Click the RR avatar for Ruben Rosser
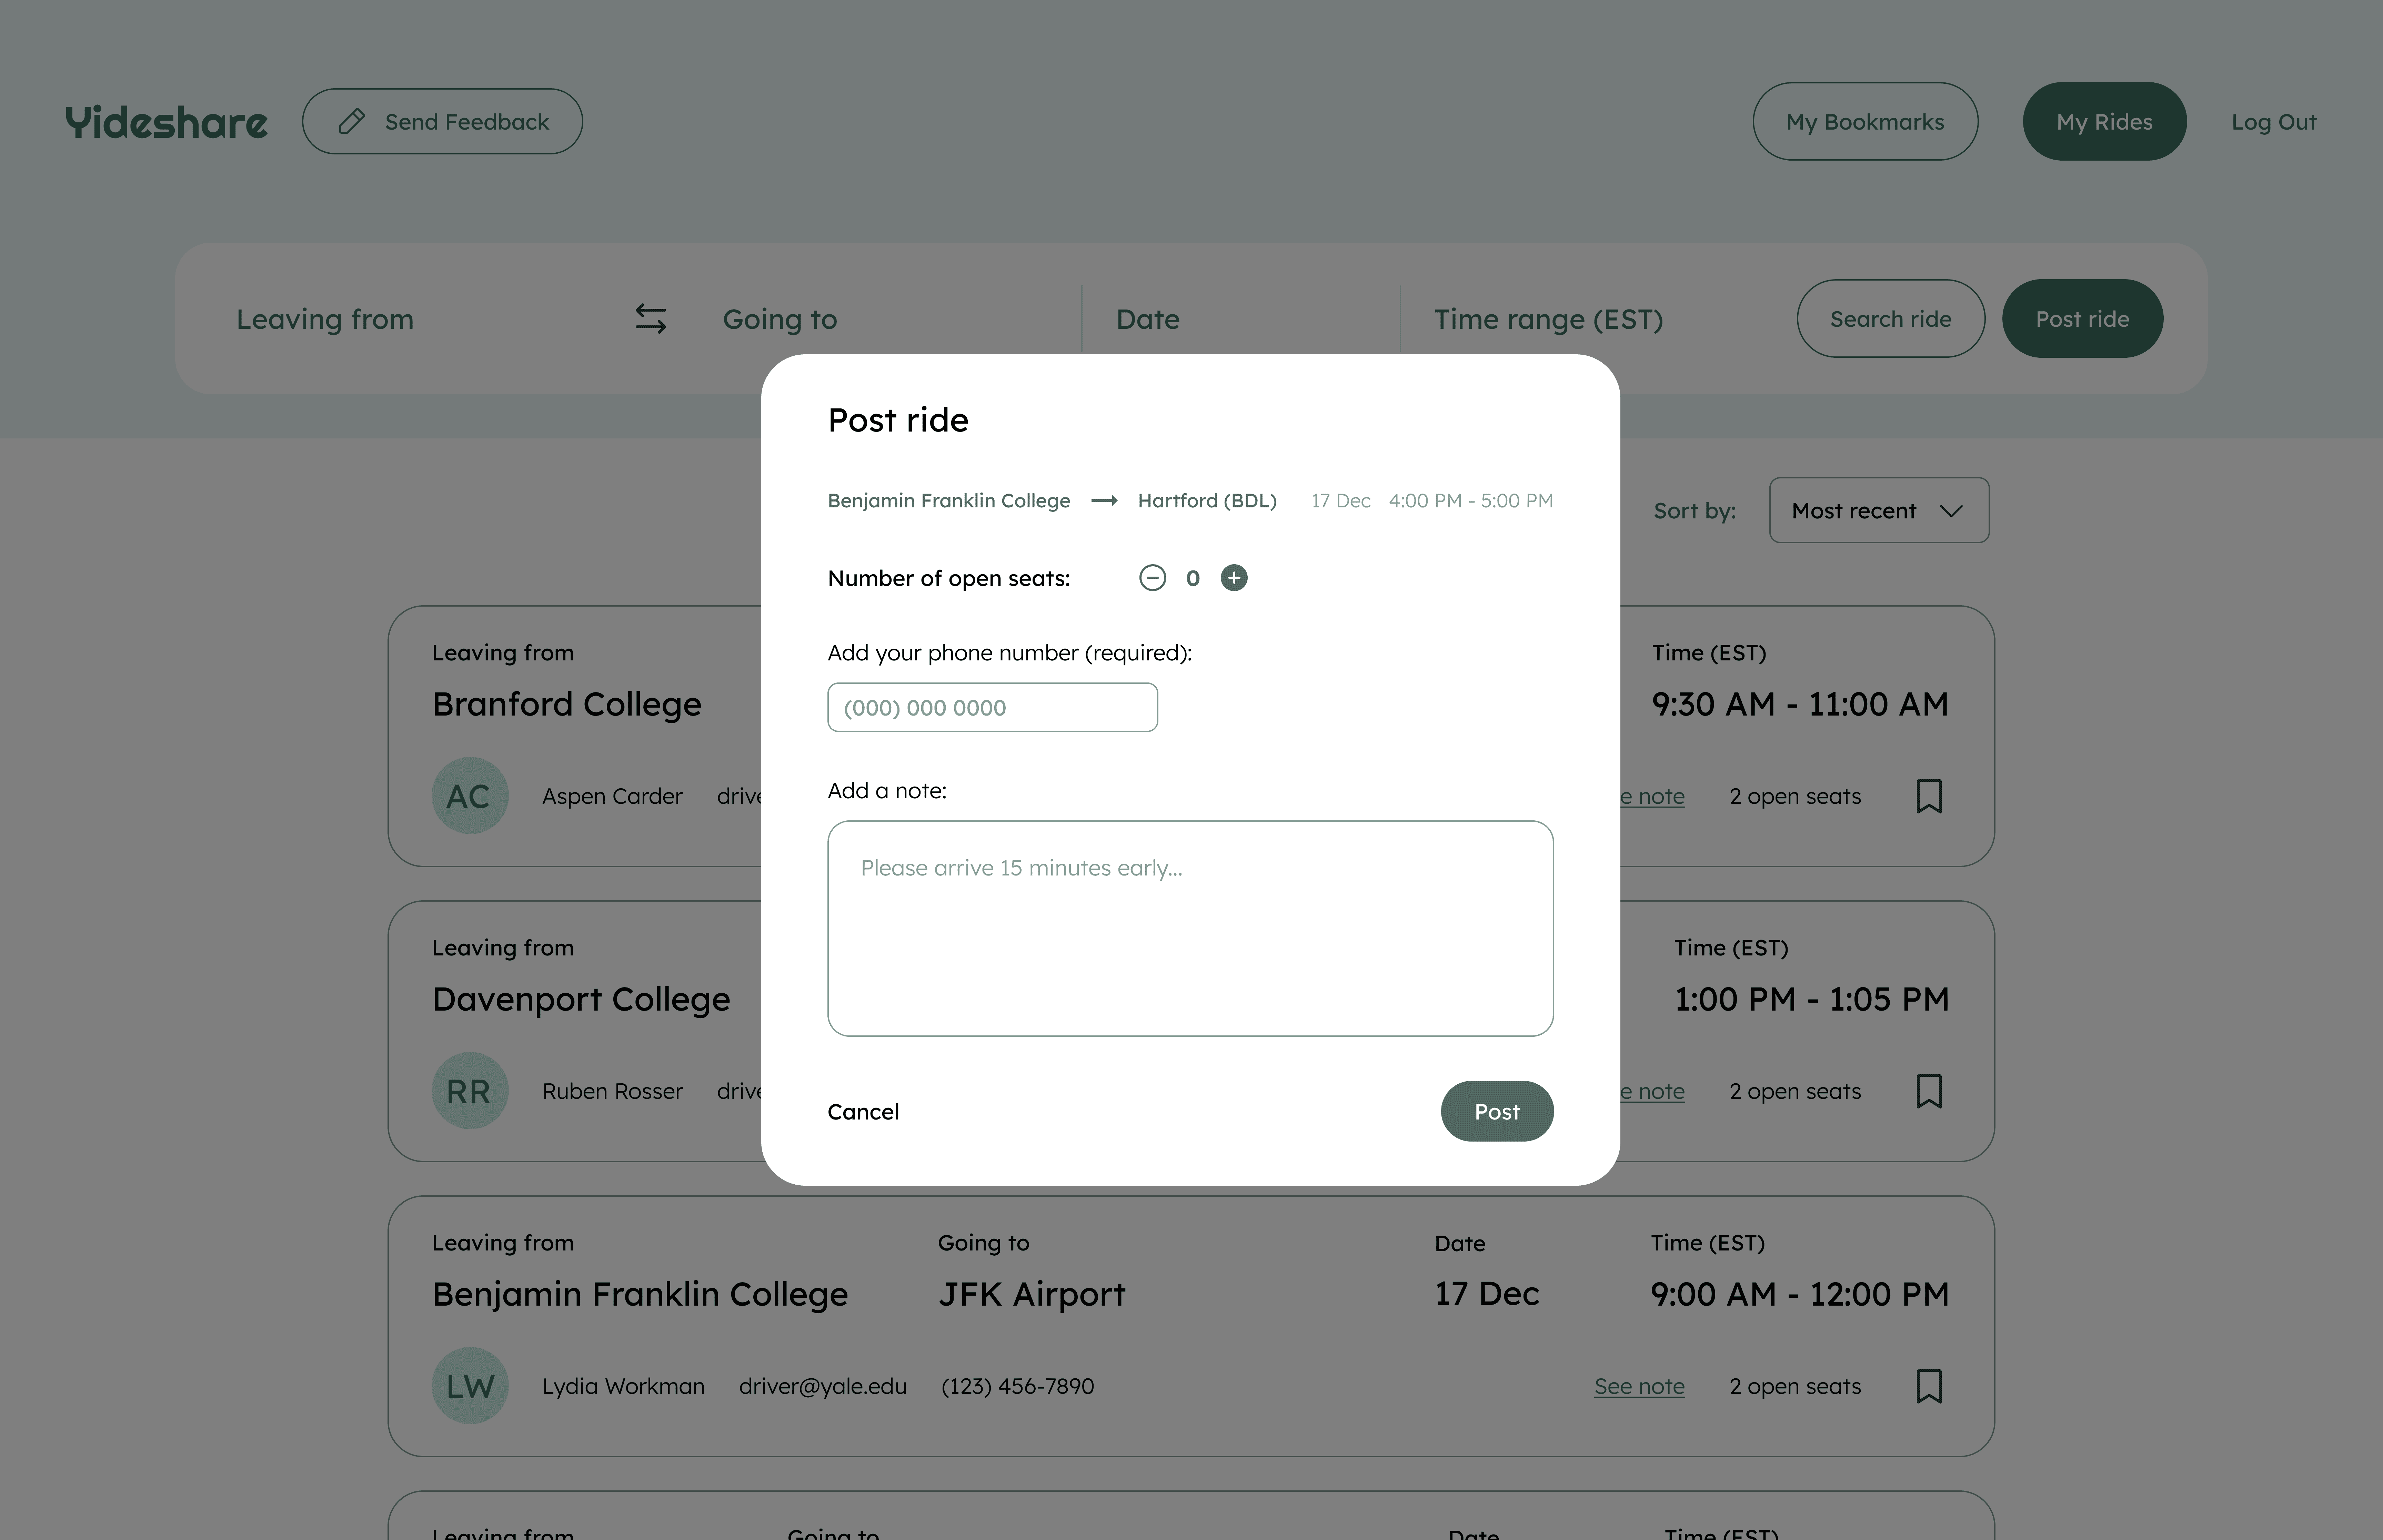The width and height of the screenshot is (2383, 1540). (x=470, y=1091)
